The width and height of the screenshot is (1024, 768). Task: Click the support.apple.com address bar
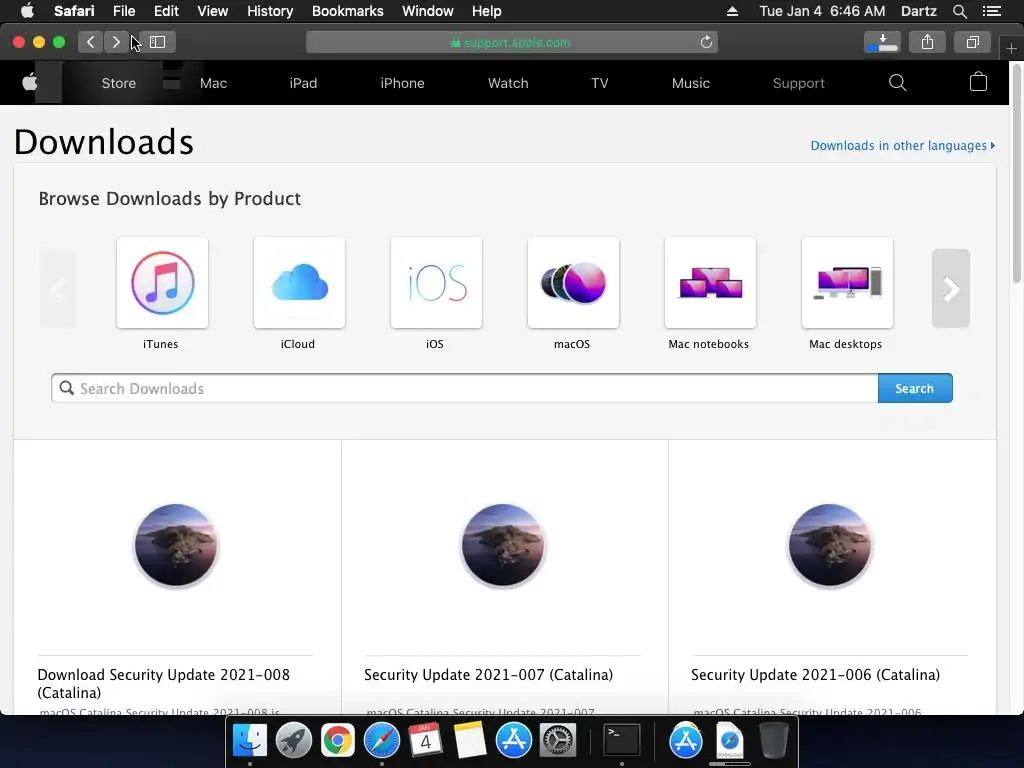point(511,42)
